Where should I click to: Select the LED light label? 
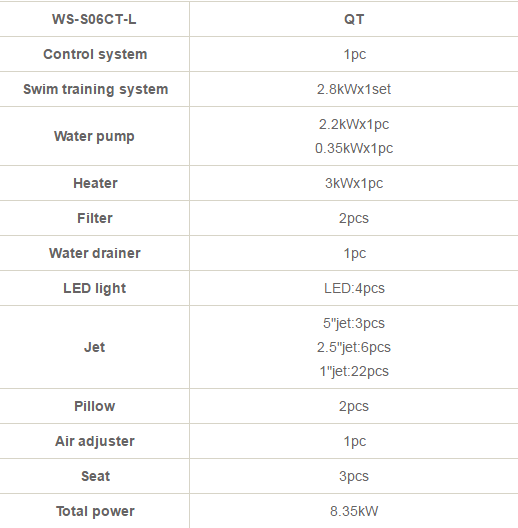95,288
